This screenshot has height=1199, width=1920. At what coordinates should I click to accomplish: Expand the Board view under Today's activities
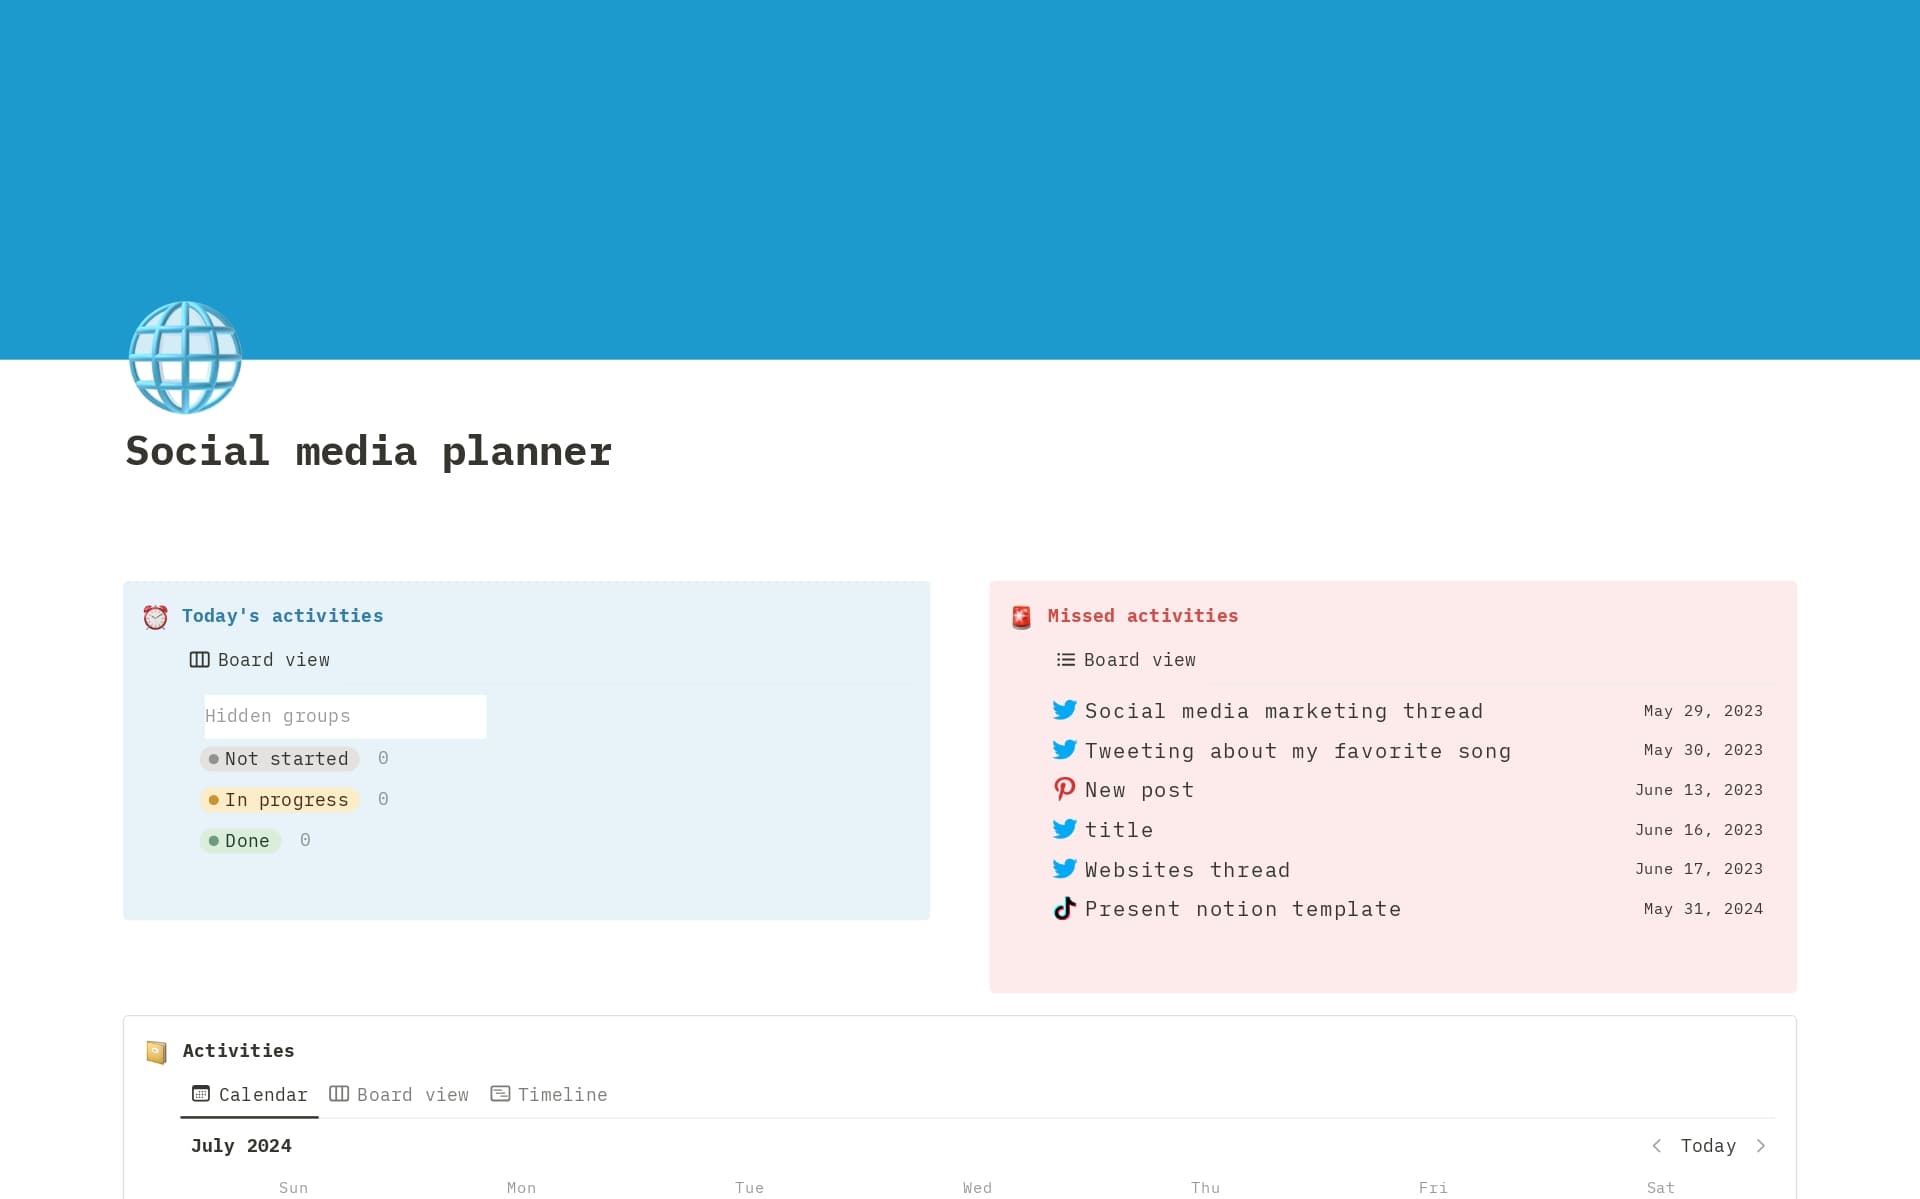coord(273,660)
